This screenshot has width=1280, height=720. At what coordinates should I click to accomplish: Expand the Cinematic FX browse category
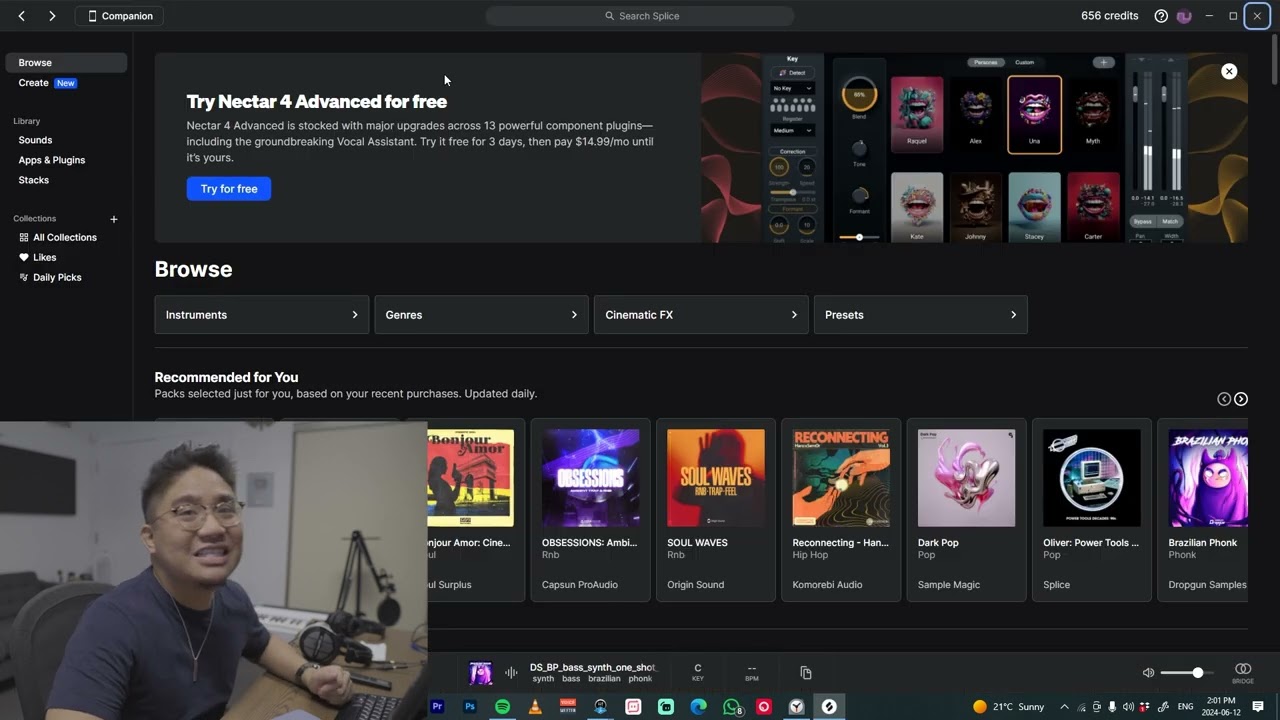point(701,315)
